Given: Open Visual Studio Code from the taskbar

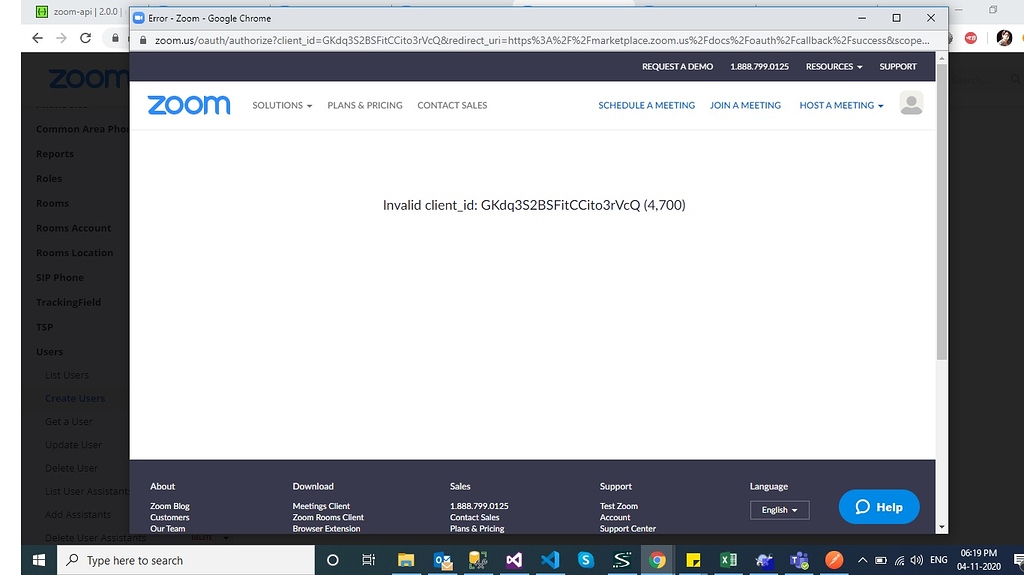Looking at the screenshot, I should coord(550,560).
